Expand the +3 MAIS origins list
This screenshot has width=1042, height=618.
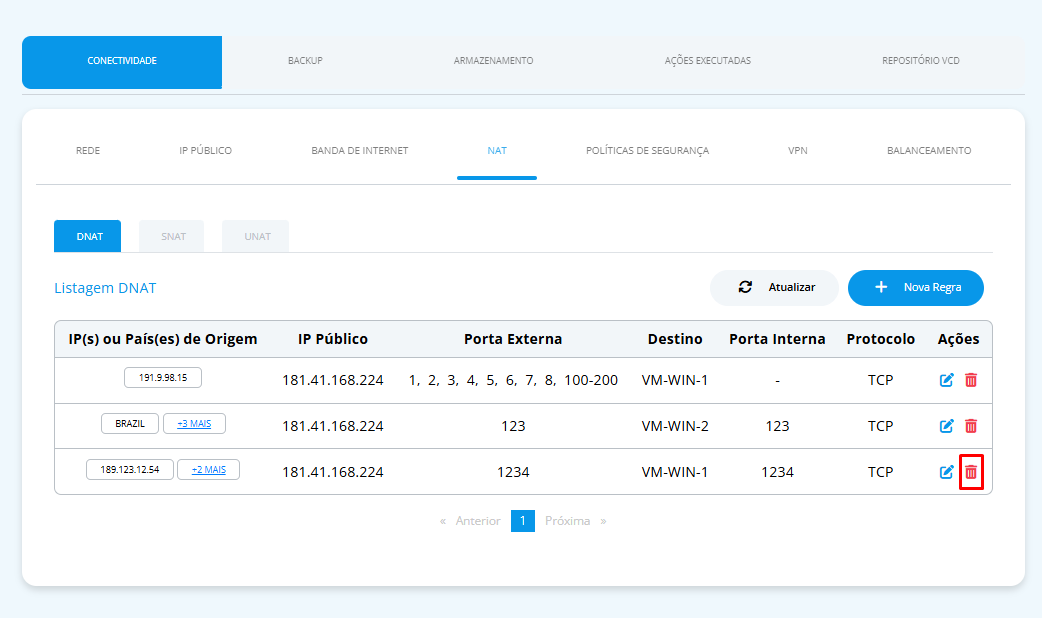[194, 423]
